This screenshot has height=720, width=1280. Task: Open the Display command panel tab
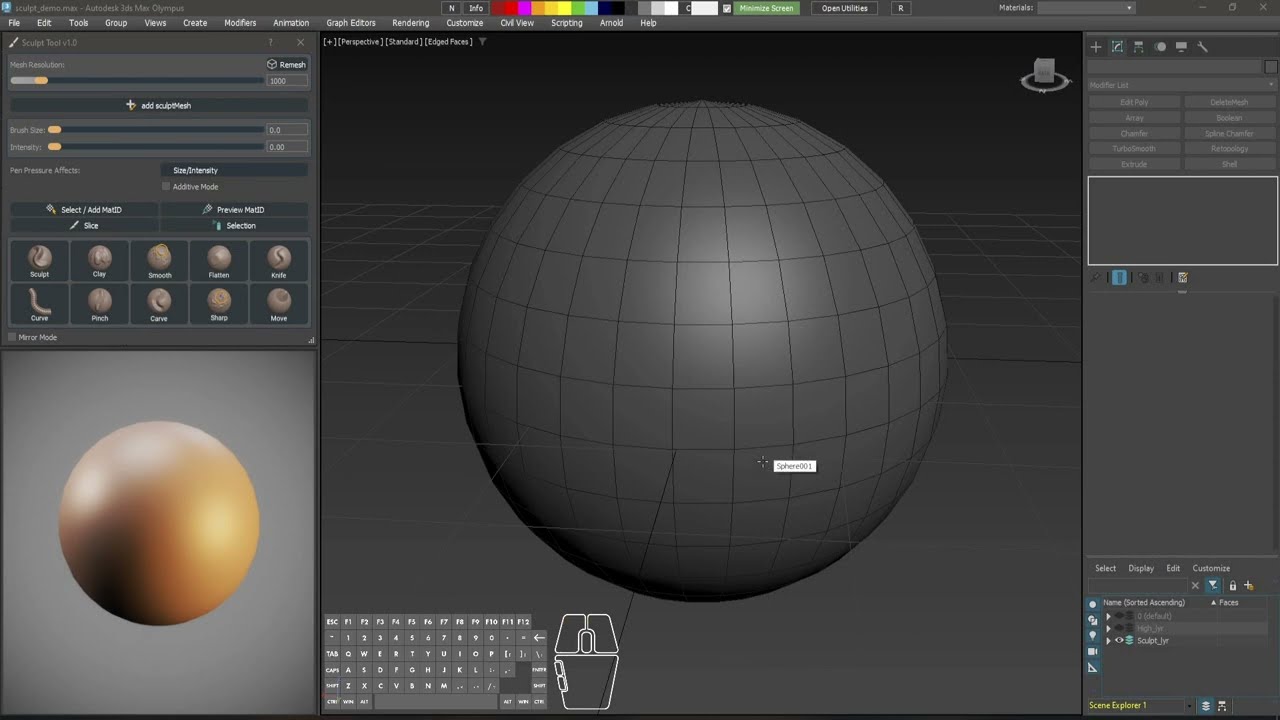click(1181, 47)
